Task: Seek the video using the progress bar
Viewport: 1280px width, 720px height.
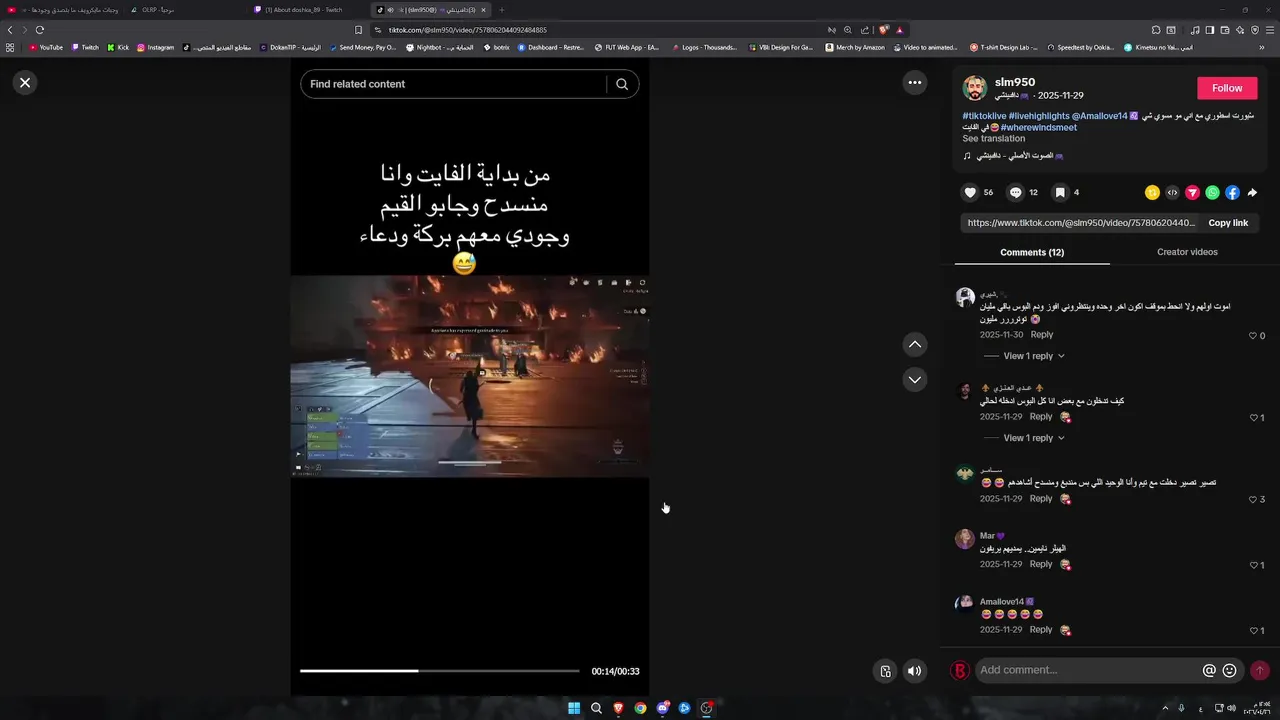Action: 439,671
